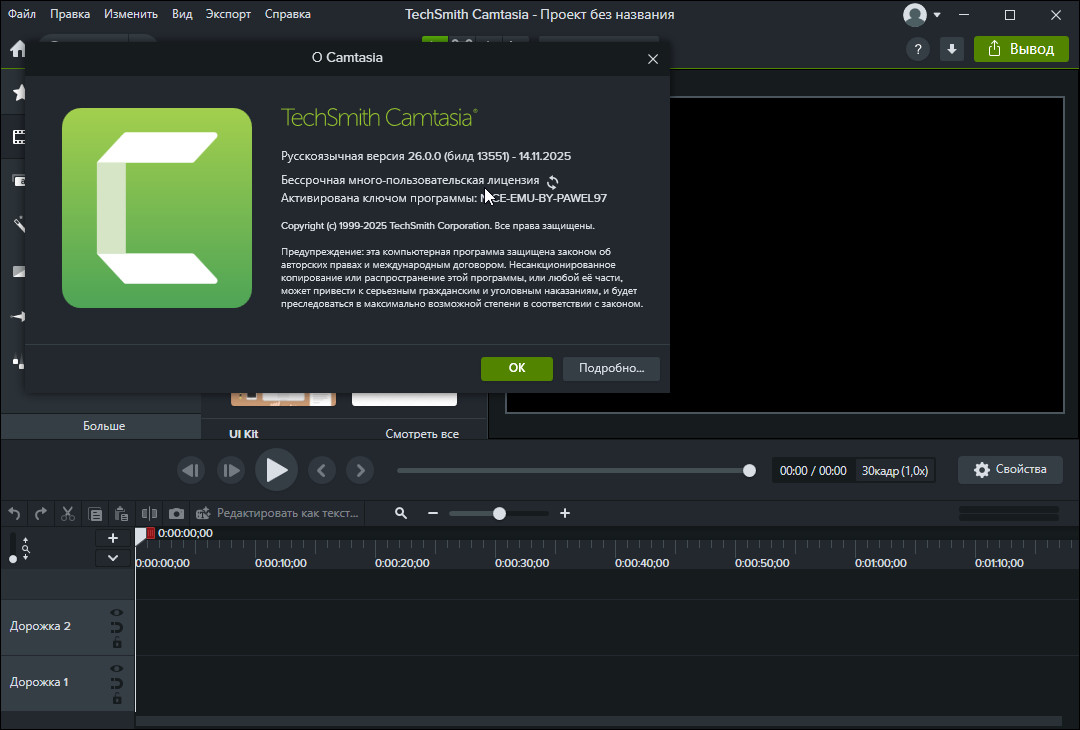Open help with the question mark icon
This screenshot has width=1080, height=730.
[x=917, y=49]
